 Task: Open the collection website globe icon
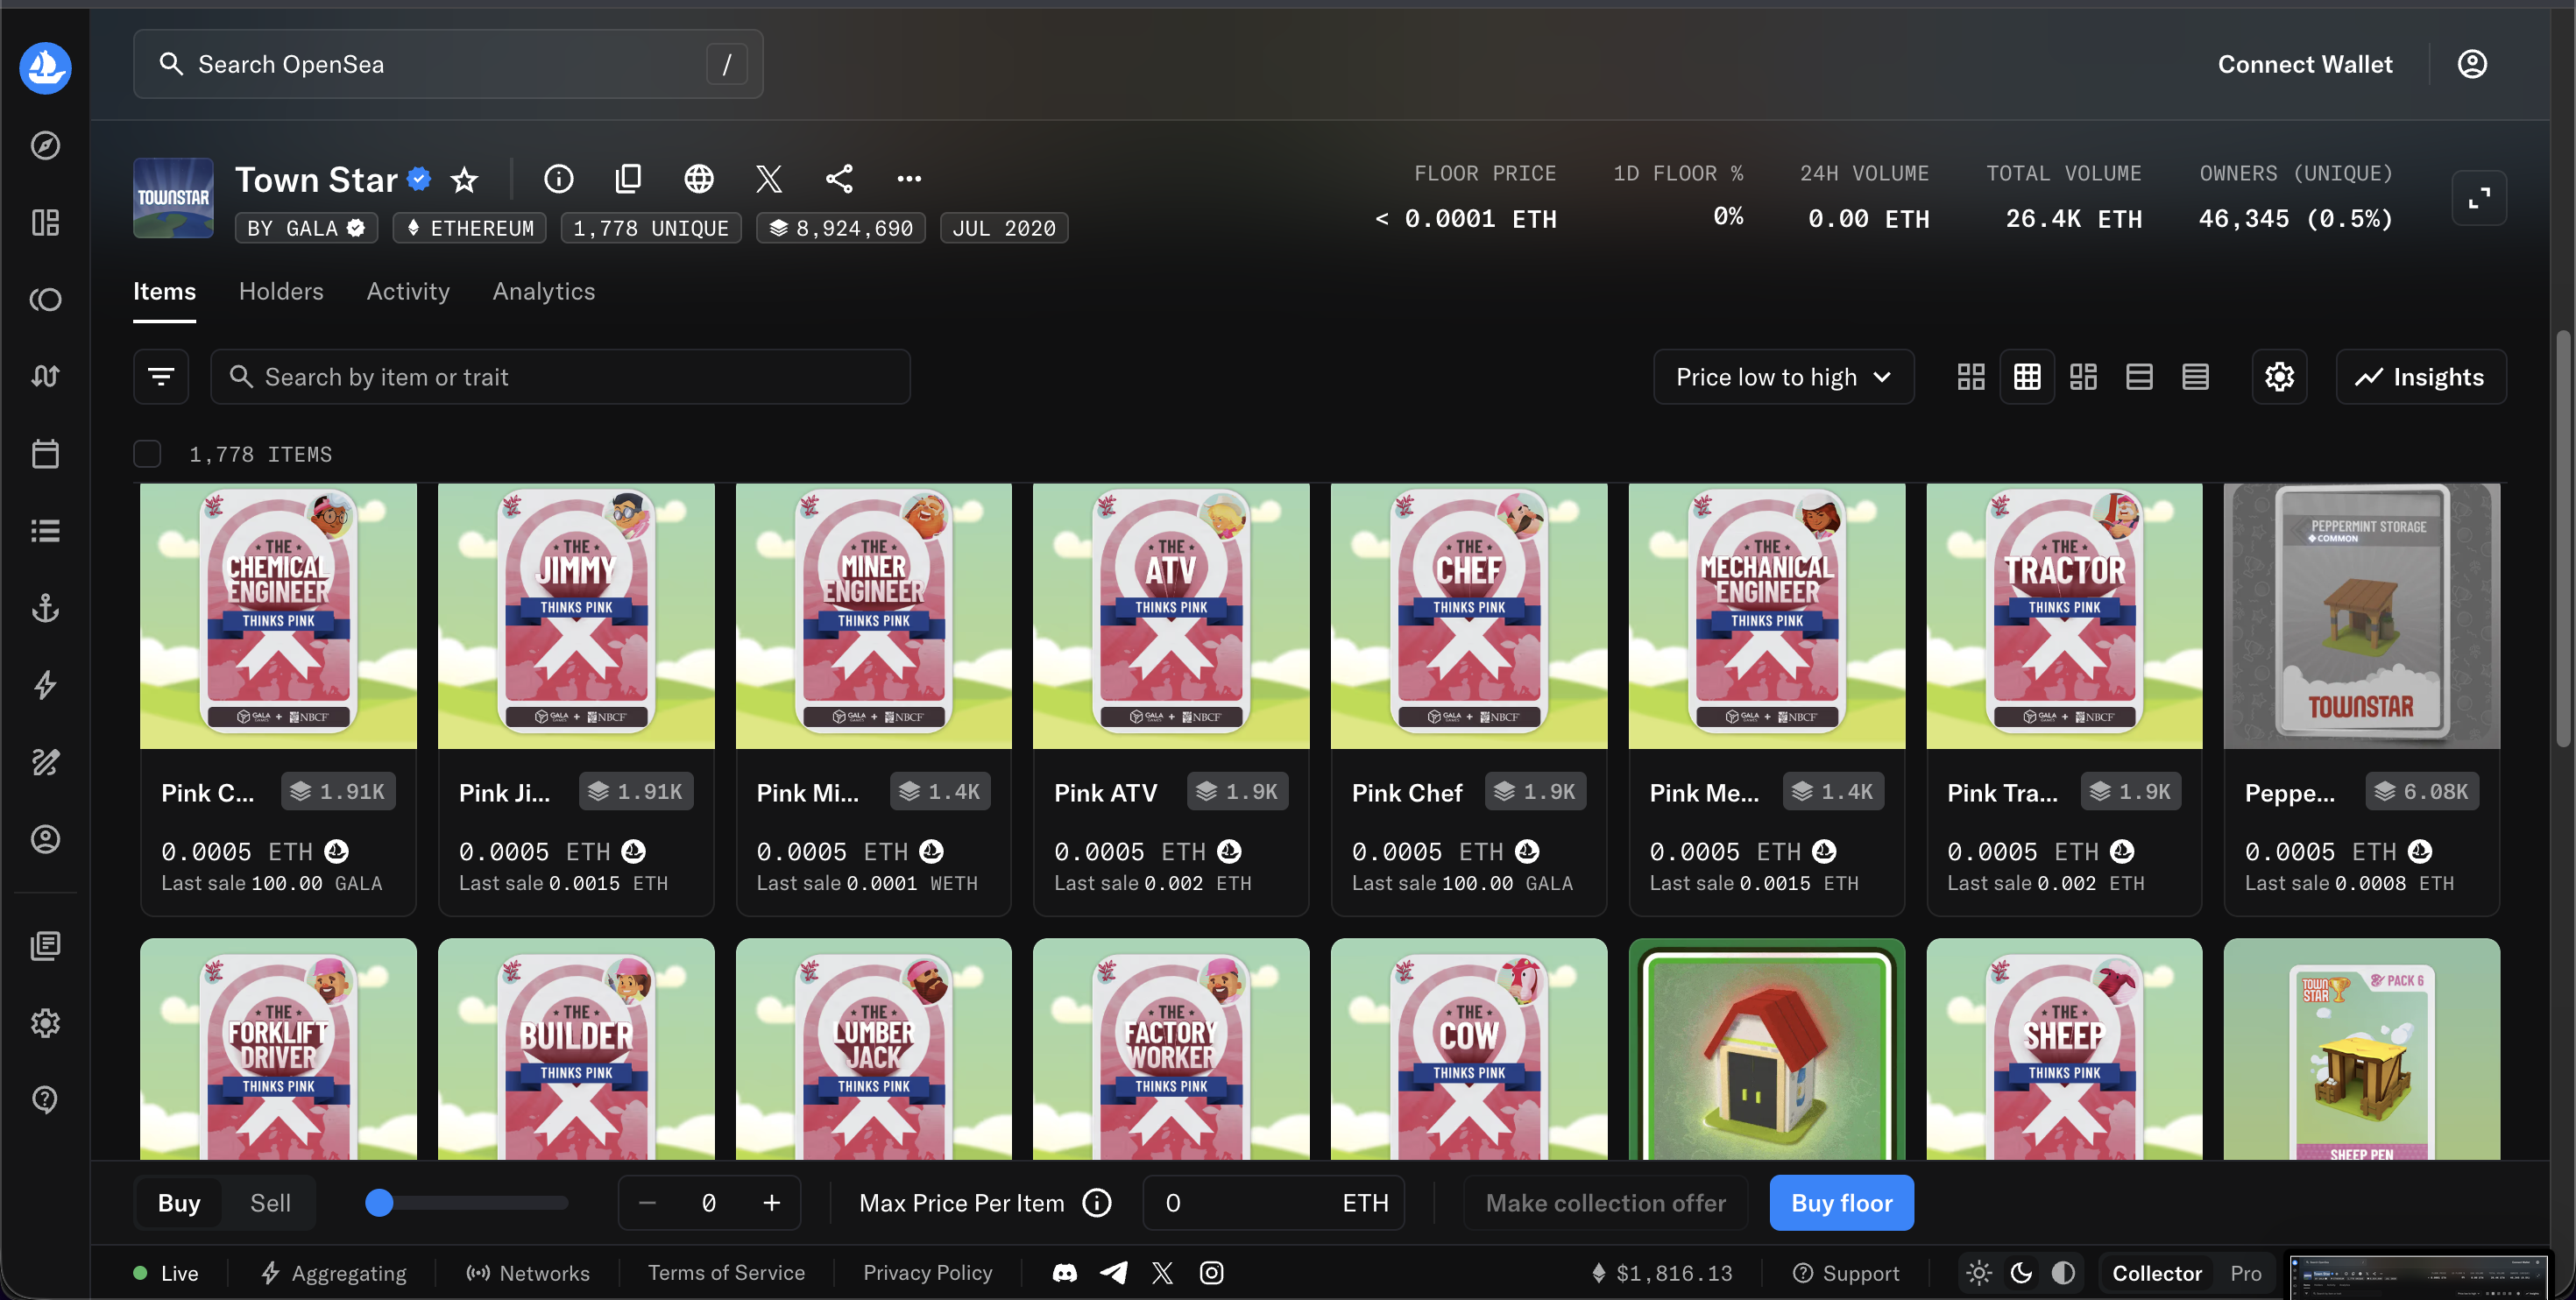coord(698,179)
